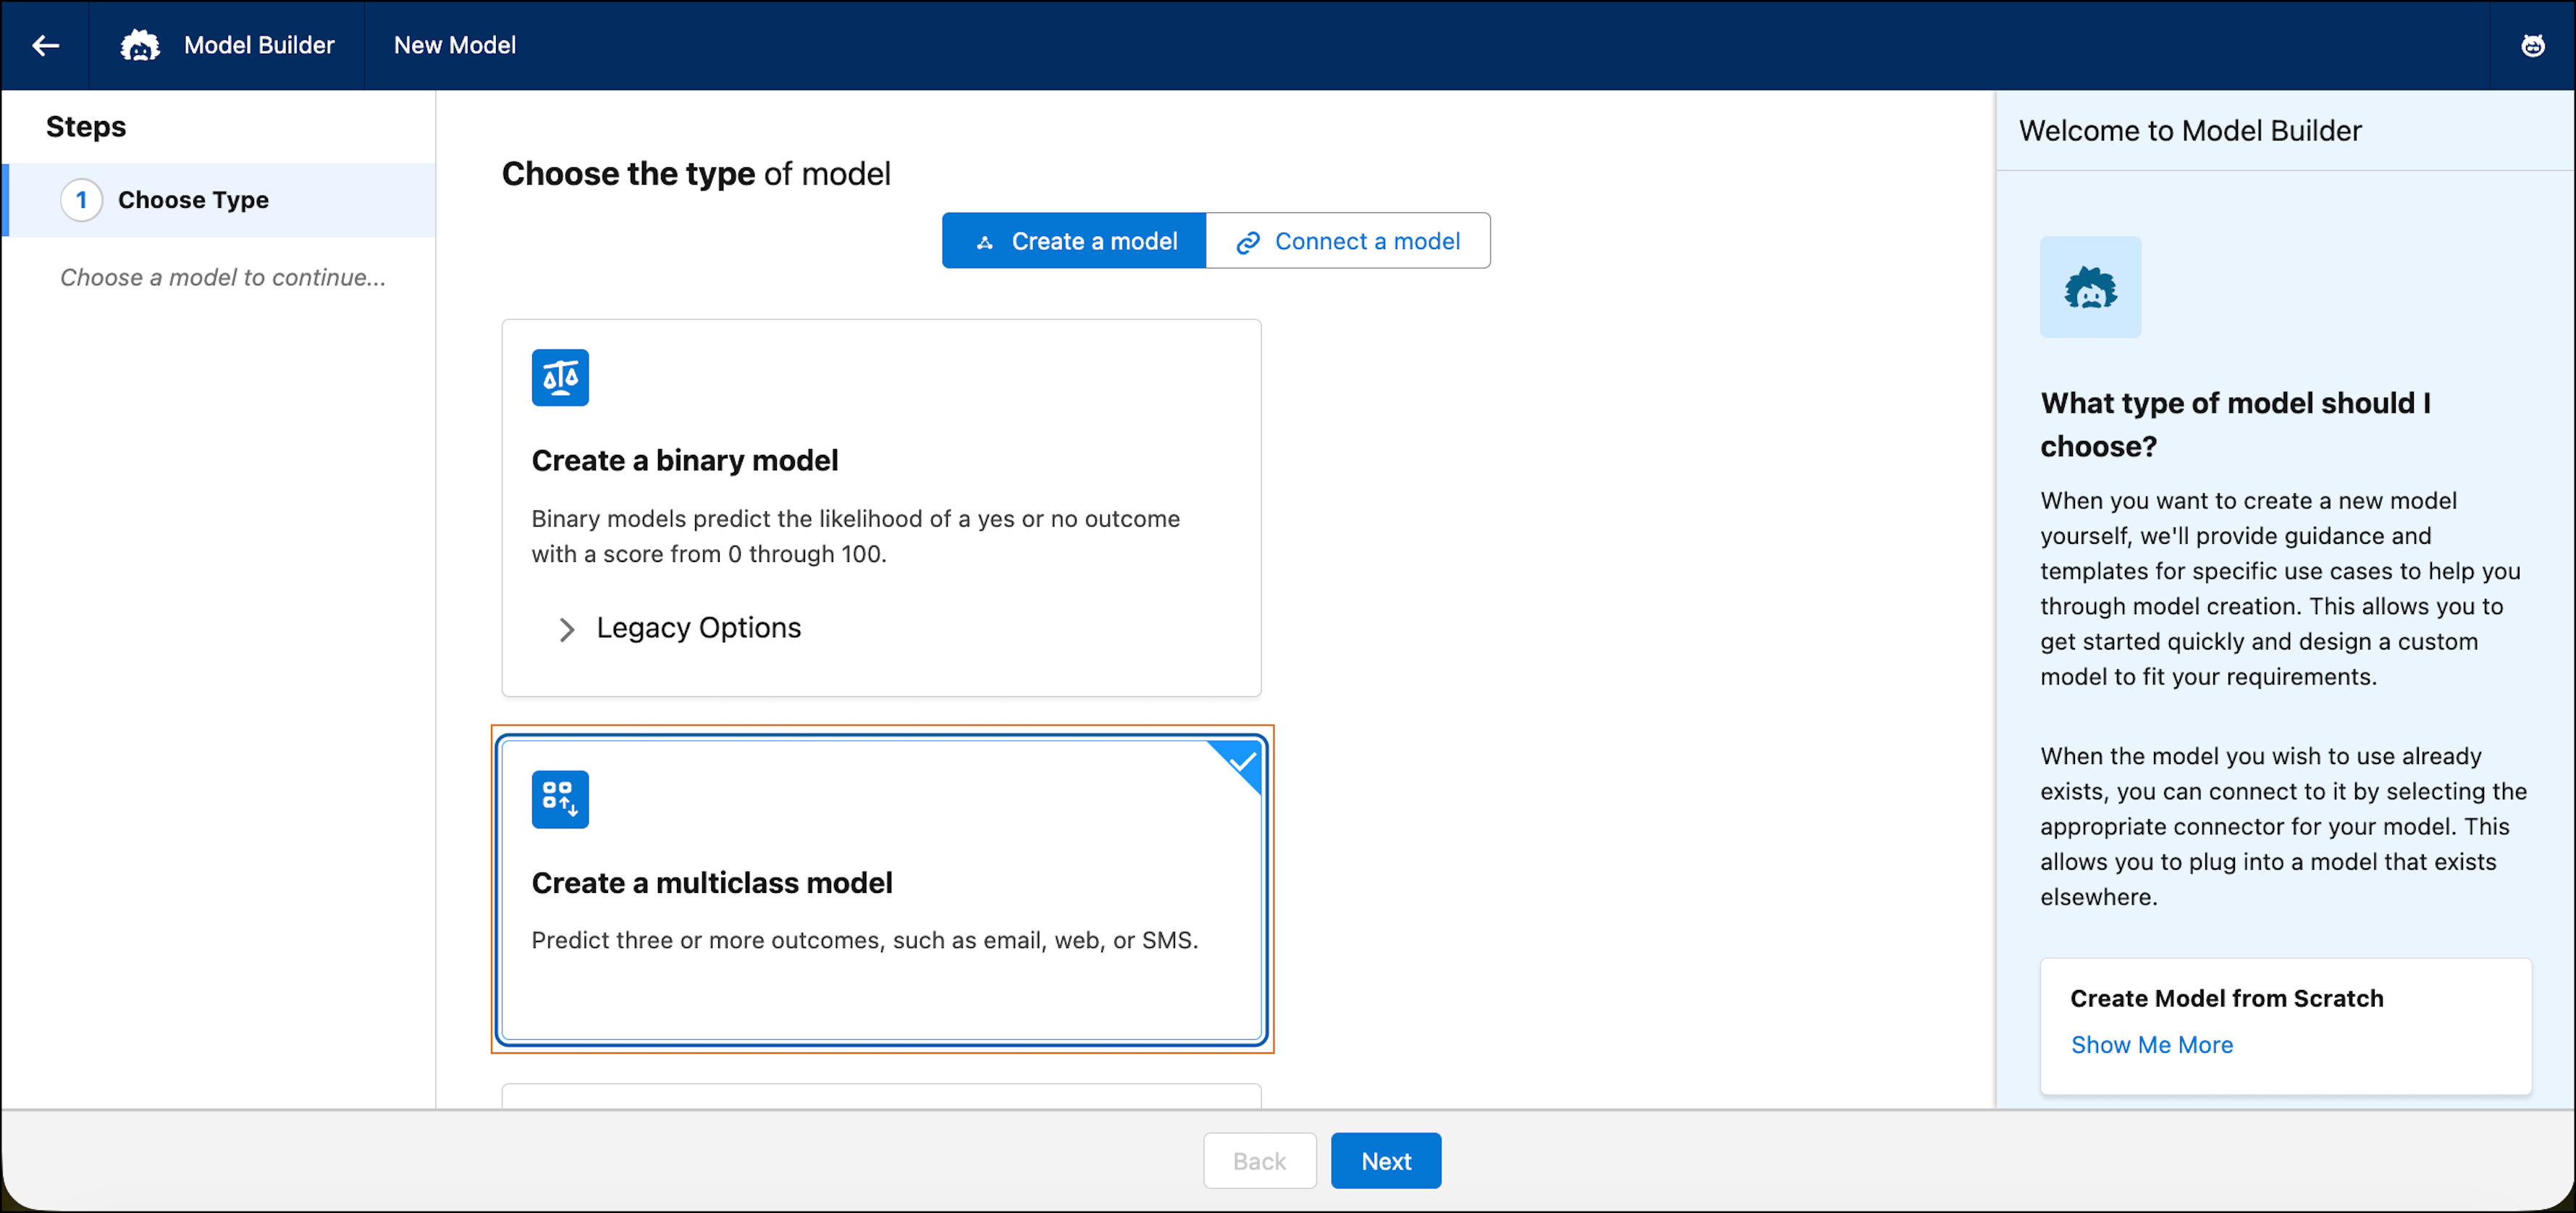Click "What type of model should I choose?" heading

[2236, 424]
